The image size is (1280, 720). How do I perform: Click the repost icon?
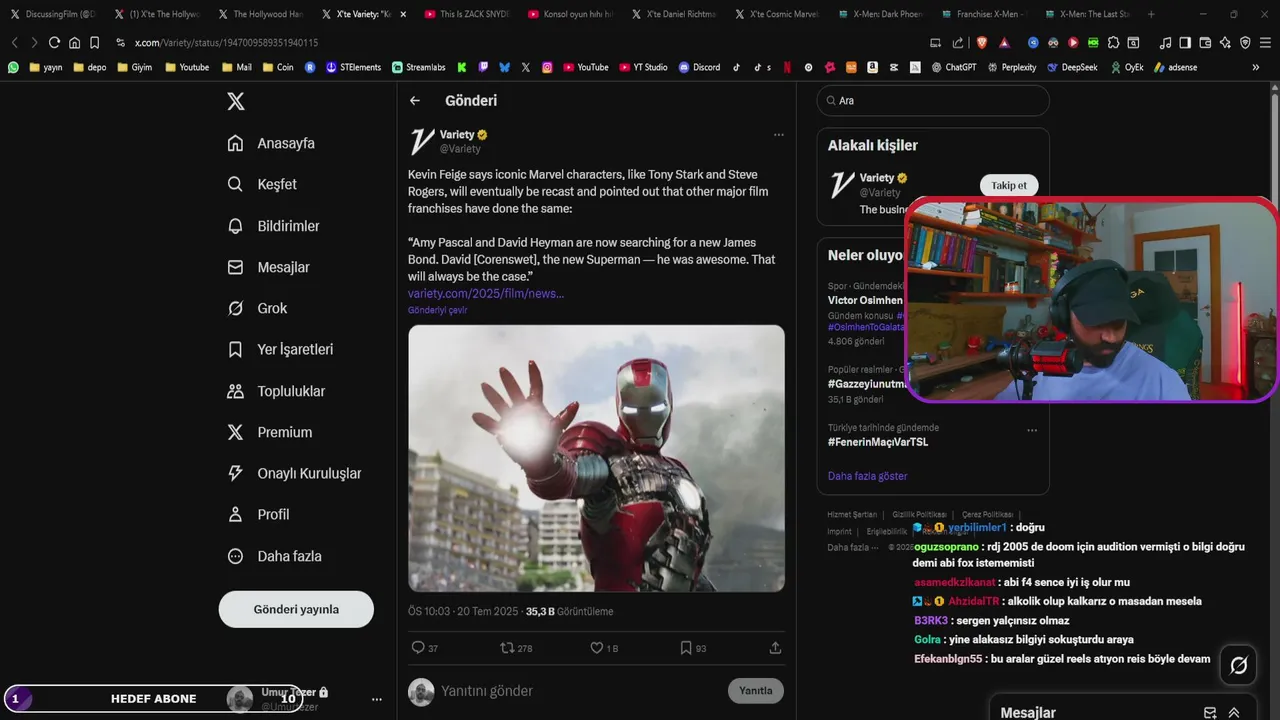coord(507,648)
